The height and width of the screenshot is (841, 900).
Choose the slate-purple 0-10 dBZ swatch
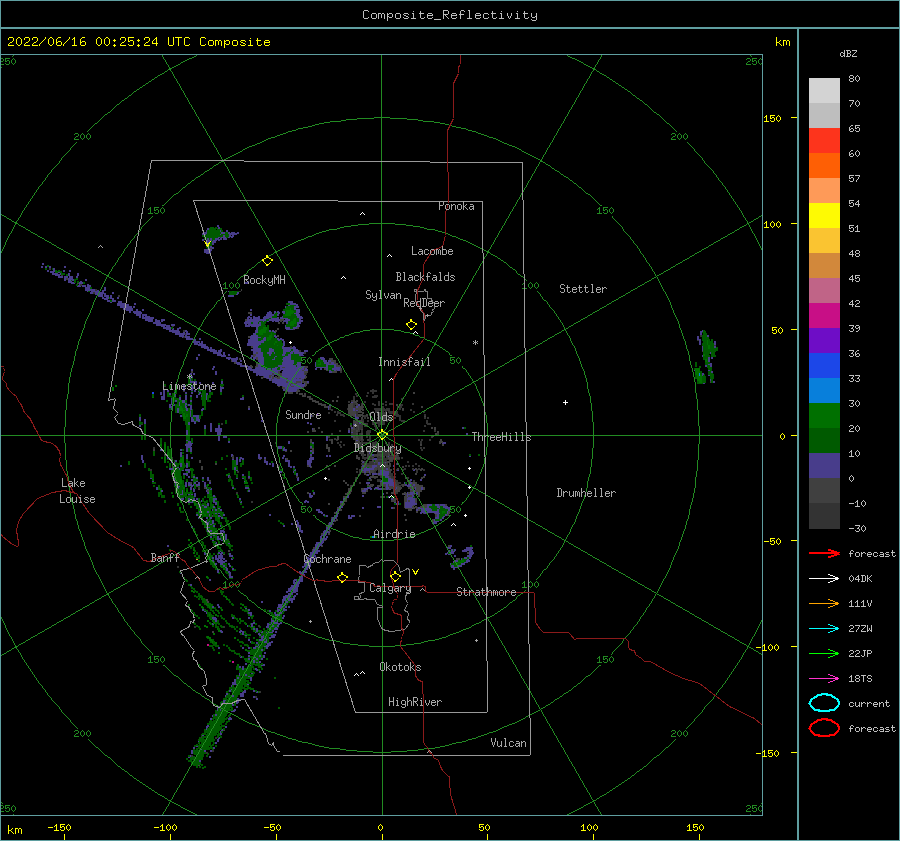[824, 466]
